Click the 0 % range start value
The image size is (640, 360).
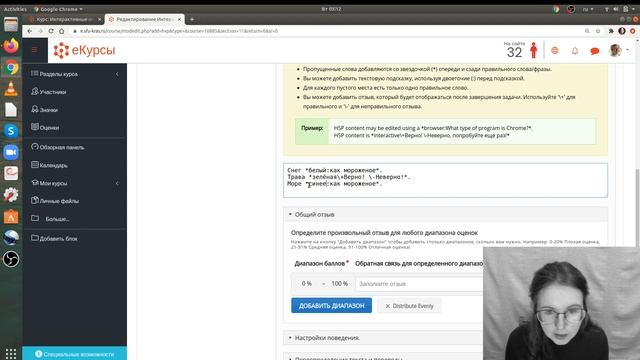[x=307, y=284]
